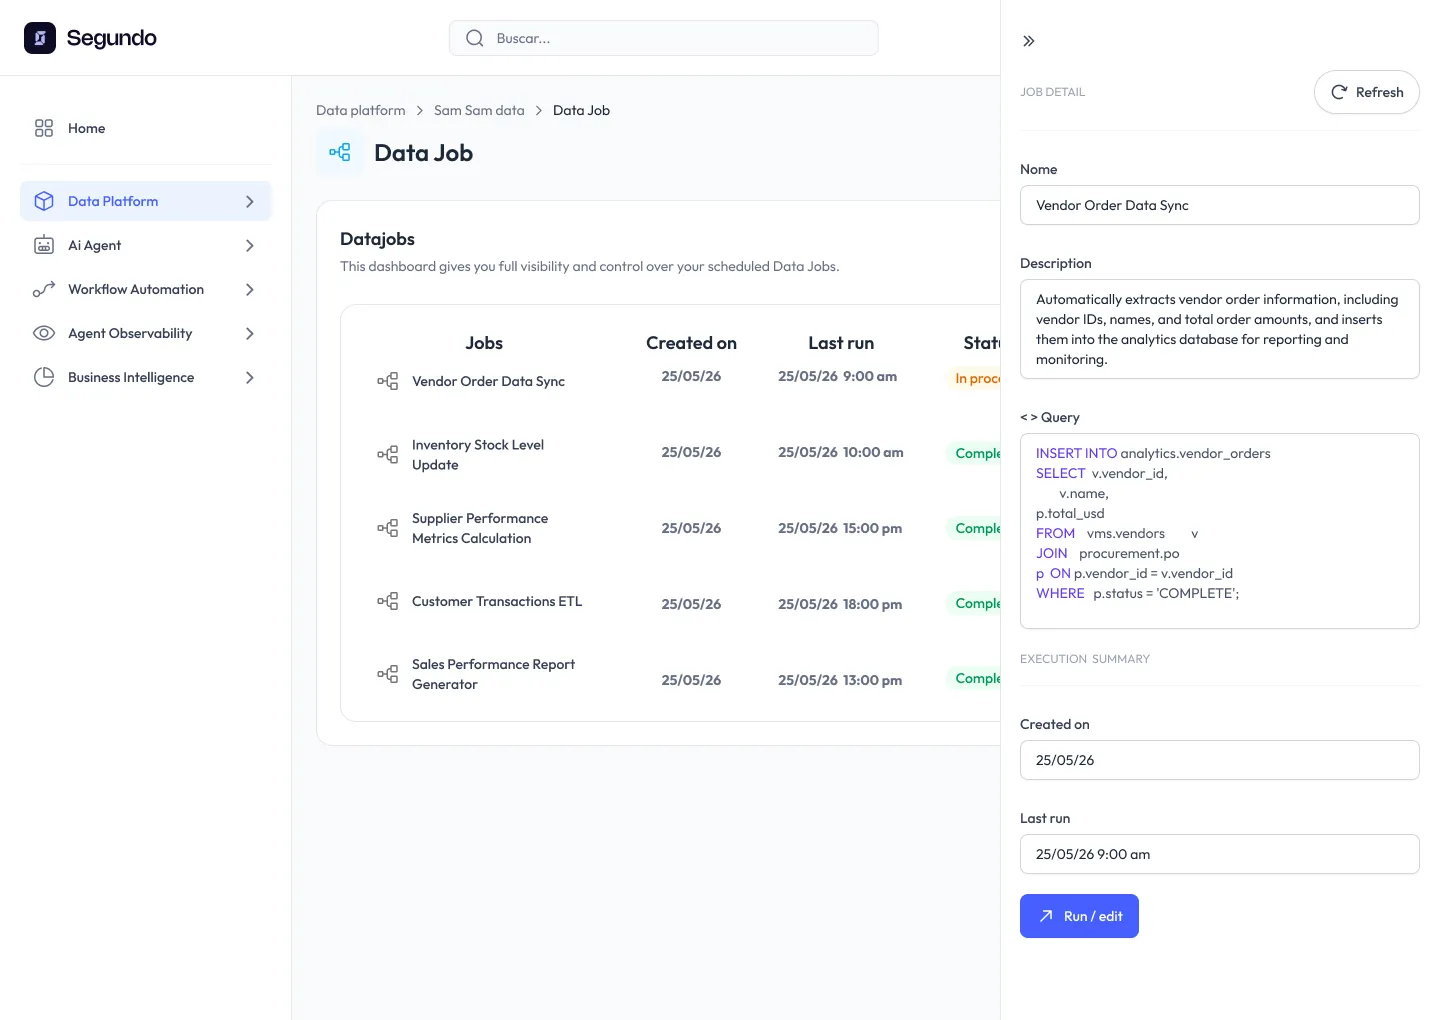The height and width of the screenshot is (1020, 1440).
Task: Open the Data platform breadcrumb link
Action: pyautogui.click(x=360, y=110)
